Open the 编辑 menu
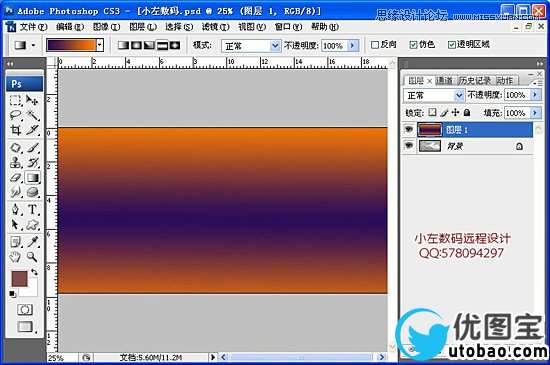The width and height of the screenshot is (550, 365). (70, 27)
